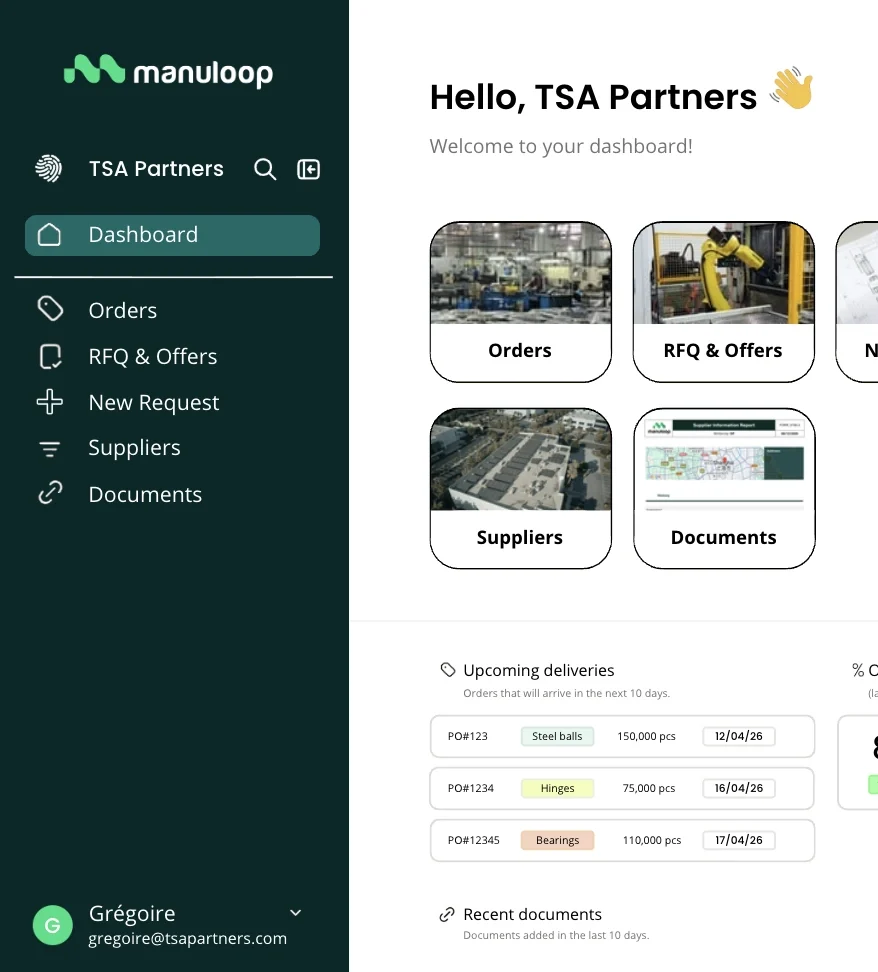The width and height of the screenshot is (878, 972).
Task: Open the RFQ & Offers dashboard card
Action: click(723, 302)
